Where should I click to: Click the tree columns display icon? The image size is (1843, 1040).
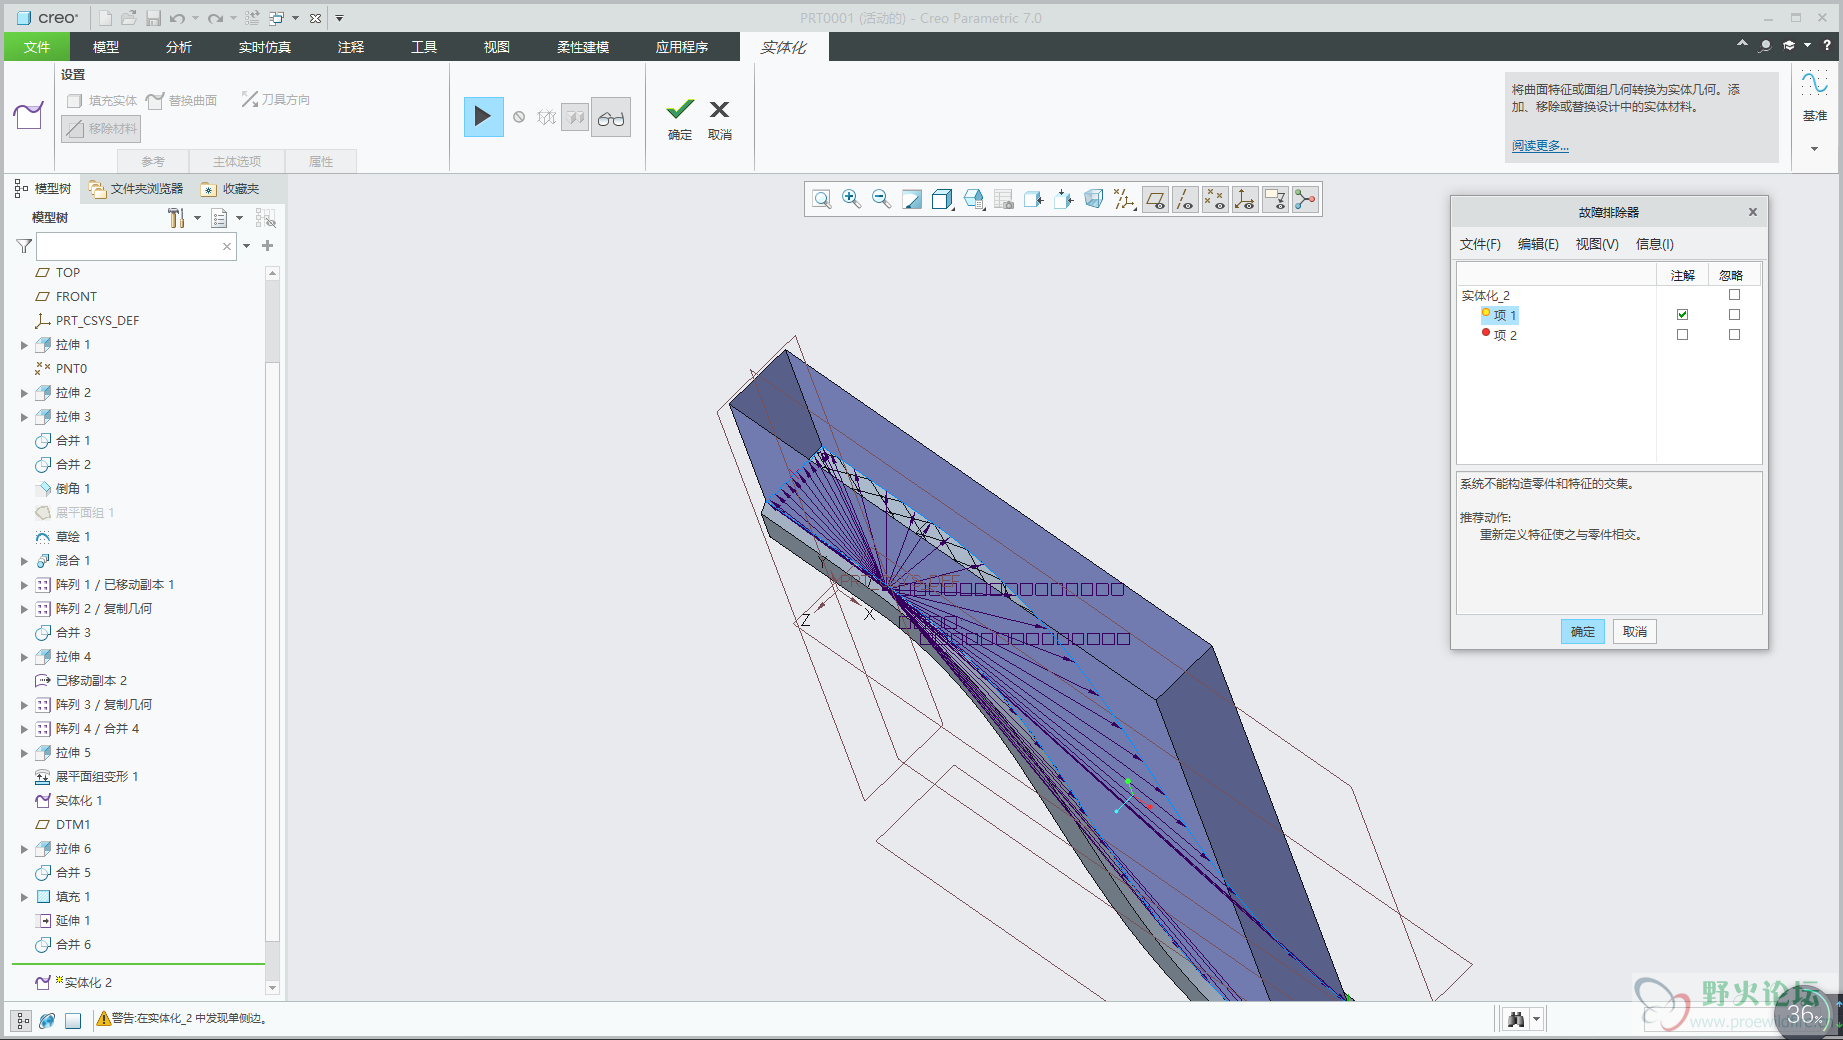[220, 218]
